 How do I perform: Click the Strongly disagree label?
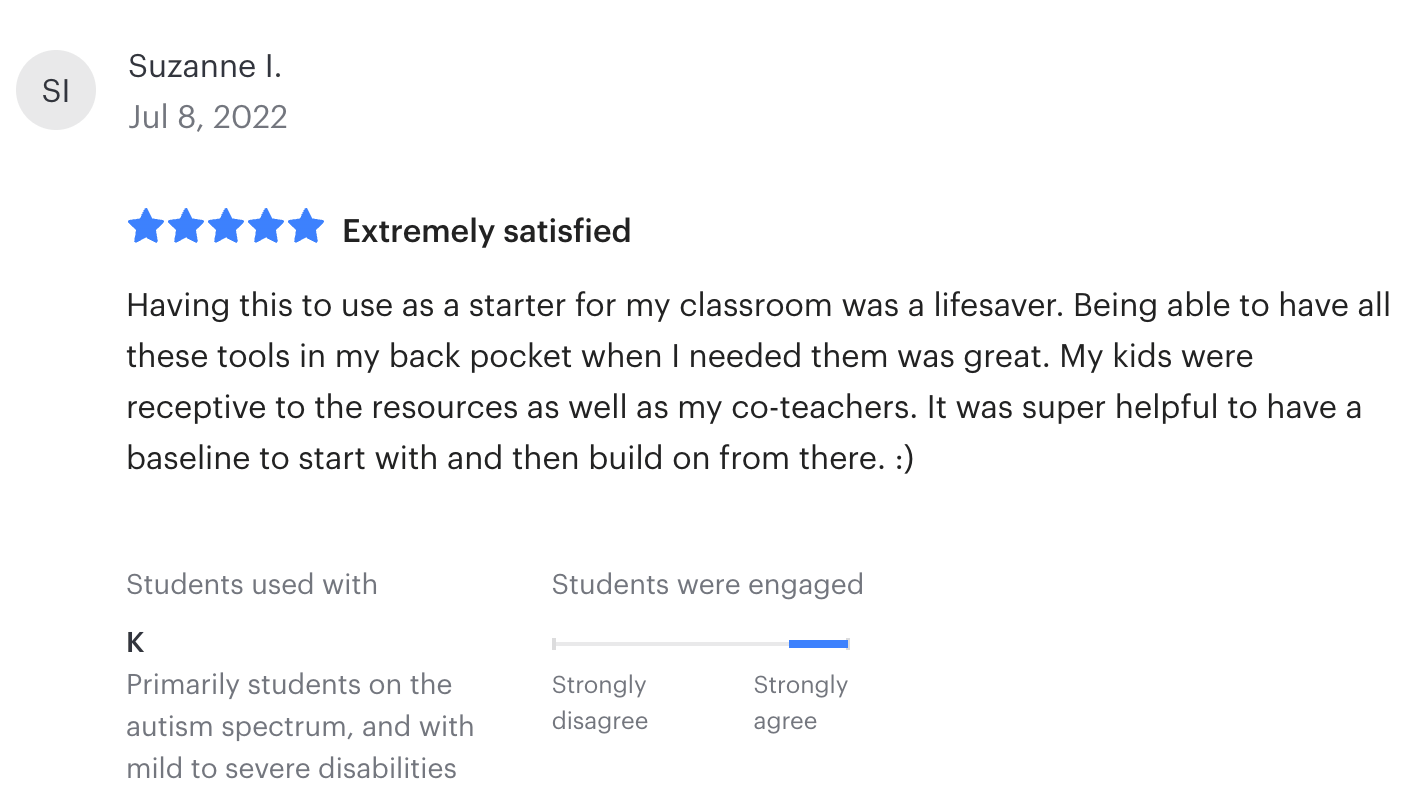coord(600,703)
